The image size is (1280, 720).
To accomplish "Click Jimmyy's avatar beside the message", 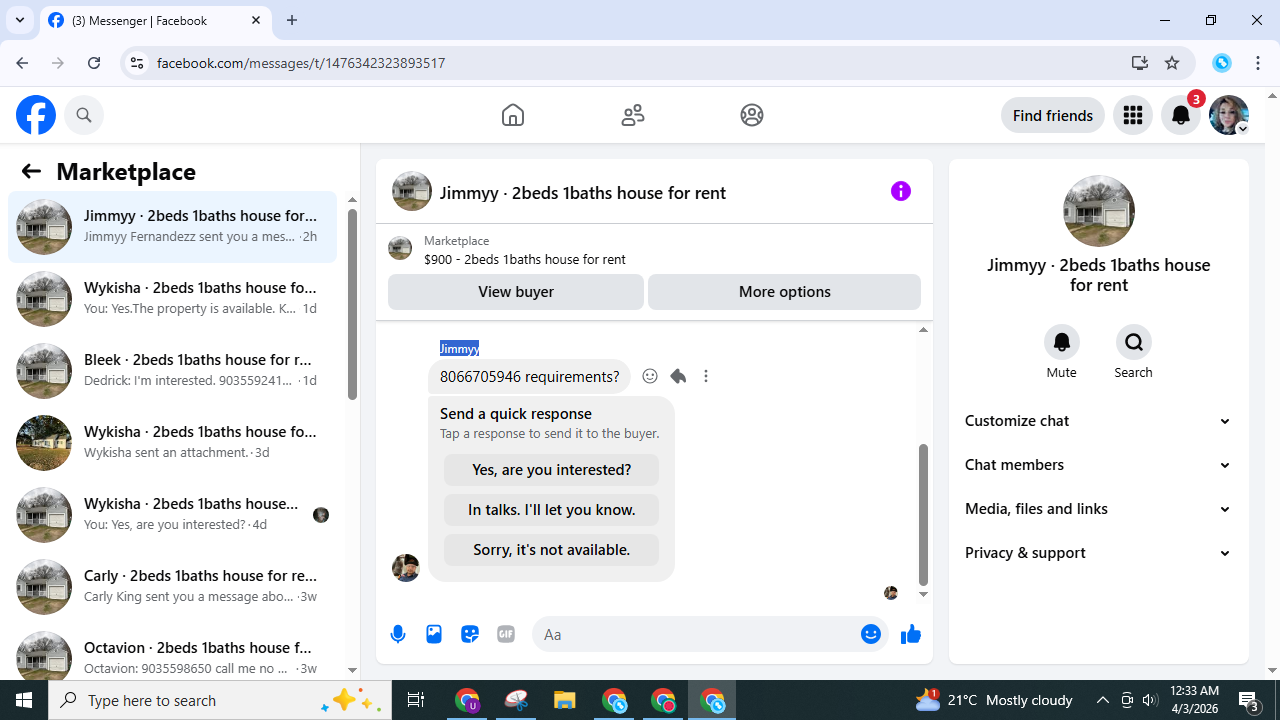I will point(406,568).
